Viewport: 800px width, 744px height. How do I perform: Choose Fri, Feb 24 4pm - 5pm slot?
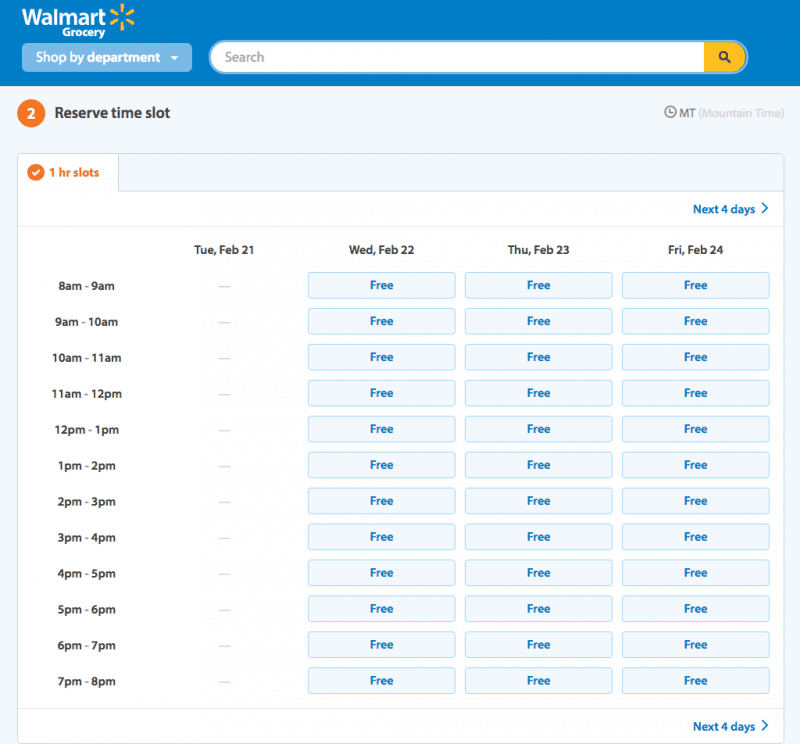click(x=696, y=573)
